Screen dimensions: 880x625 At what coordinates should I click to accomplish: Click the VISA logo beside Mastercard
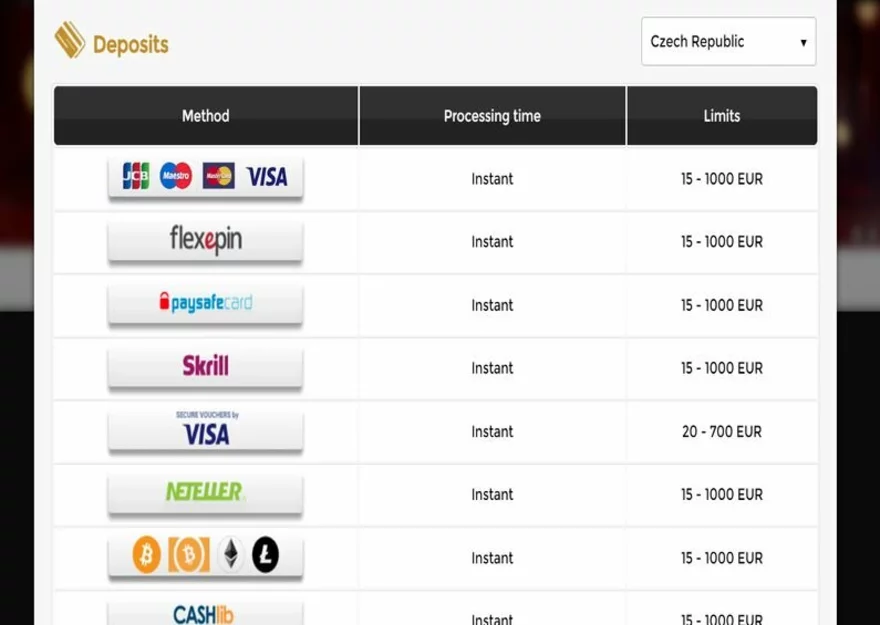[x=266, y=177]
